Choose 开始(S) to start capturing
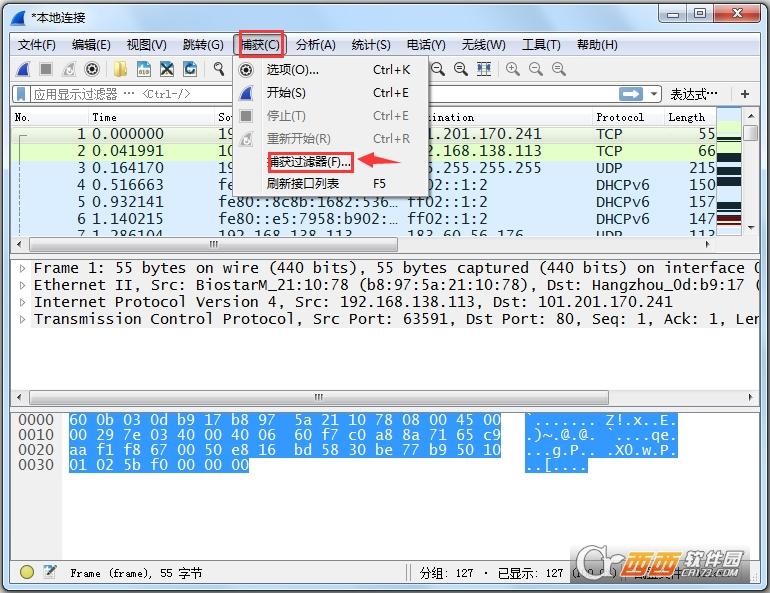The height and width of the screenshot is (593, 770). pos(330,93)
